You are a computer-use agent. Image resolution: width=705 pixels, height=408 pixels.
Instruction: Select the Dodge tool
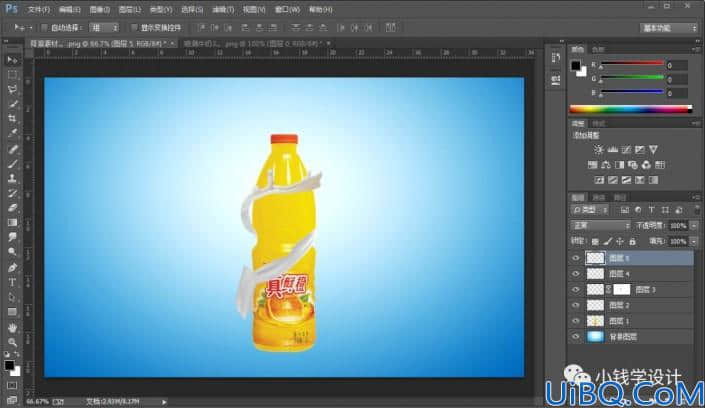[12, 252]
